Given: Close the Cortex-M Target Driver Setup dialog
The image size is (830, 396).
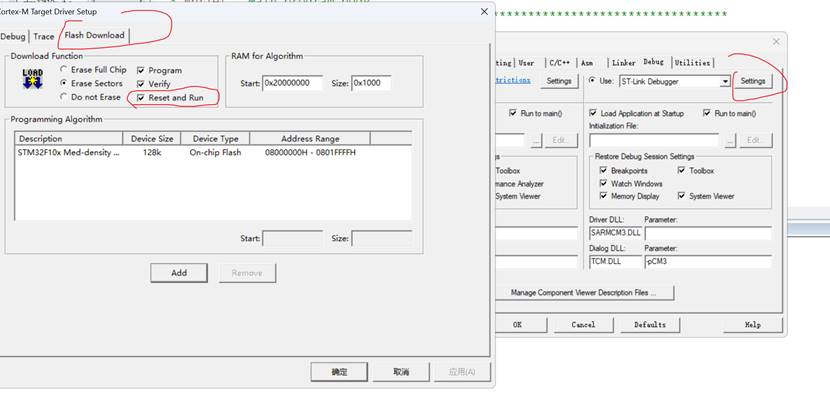Looking at the screenshot, I should (484, 12).
